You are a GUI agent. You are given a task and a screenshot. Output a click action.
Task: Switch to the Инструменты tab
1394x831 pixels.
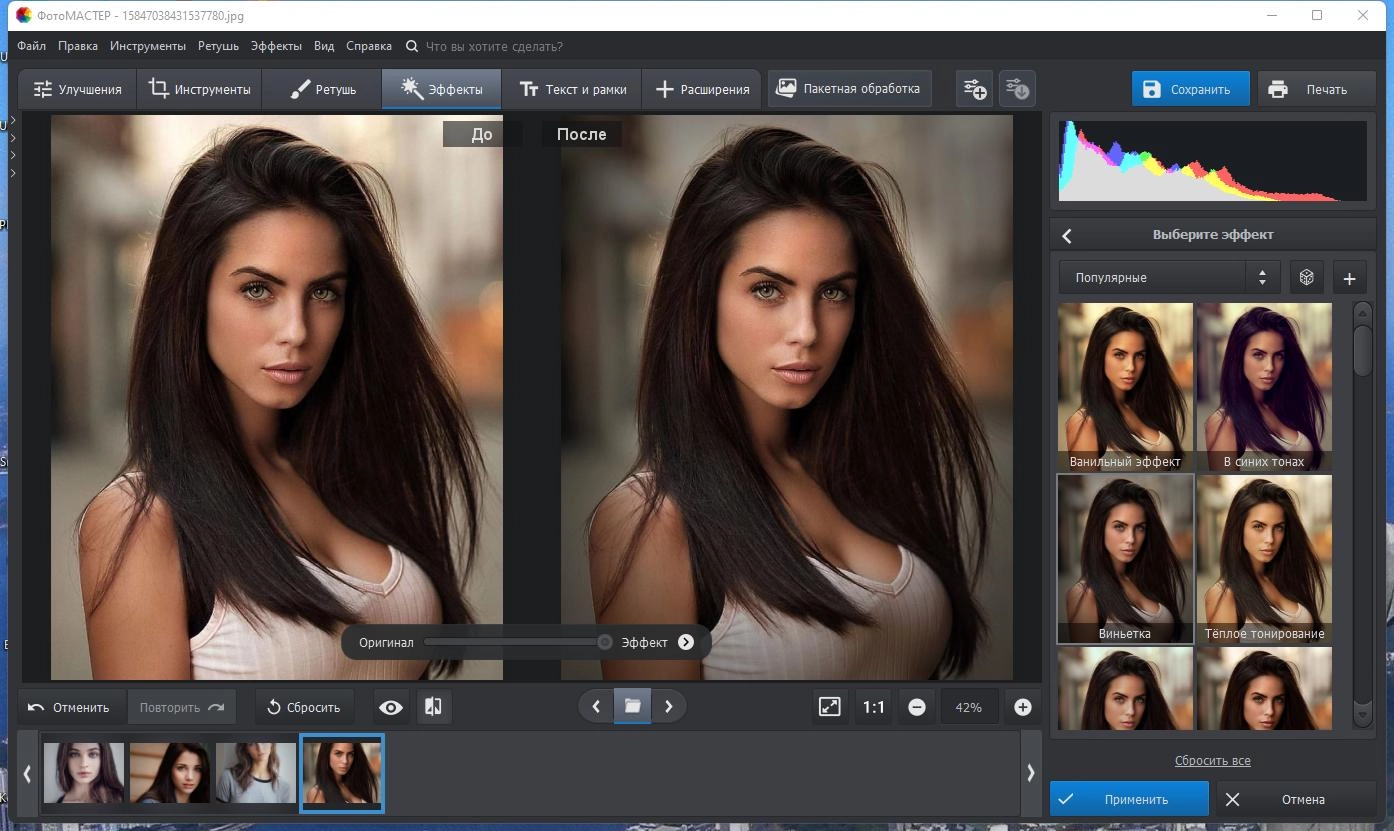pos(199,89)
